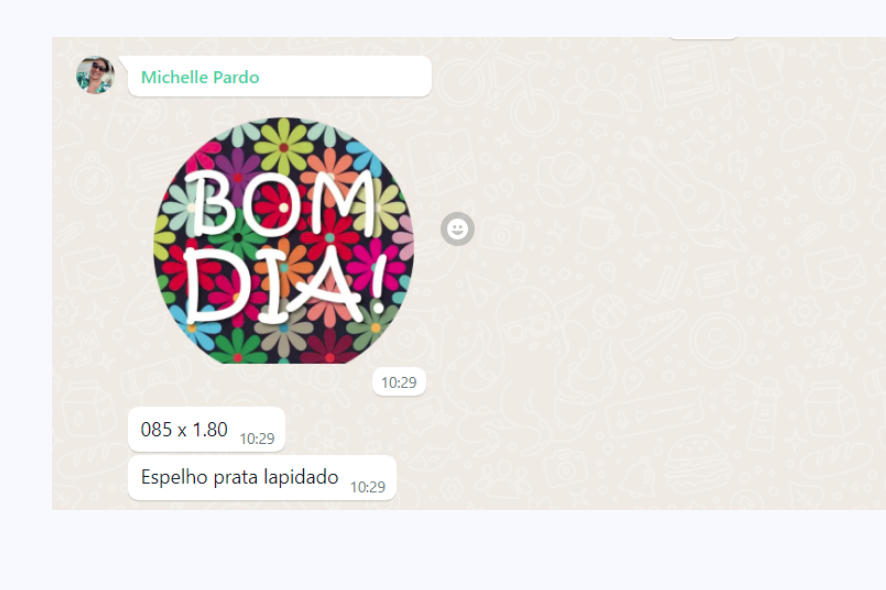886x590 pixels.
Task: Click the empty white space in the name bubble
Action: [345, 76]
